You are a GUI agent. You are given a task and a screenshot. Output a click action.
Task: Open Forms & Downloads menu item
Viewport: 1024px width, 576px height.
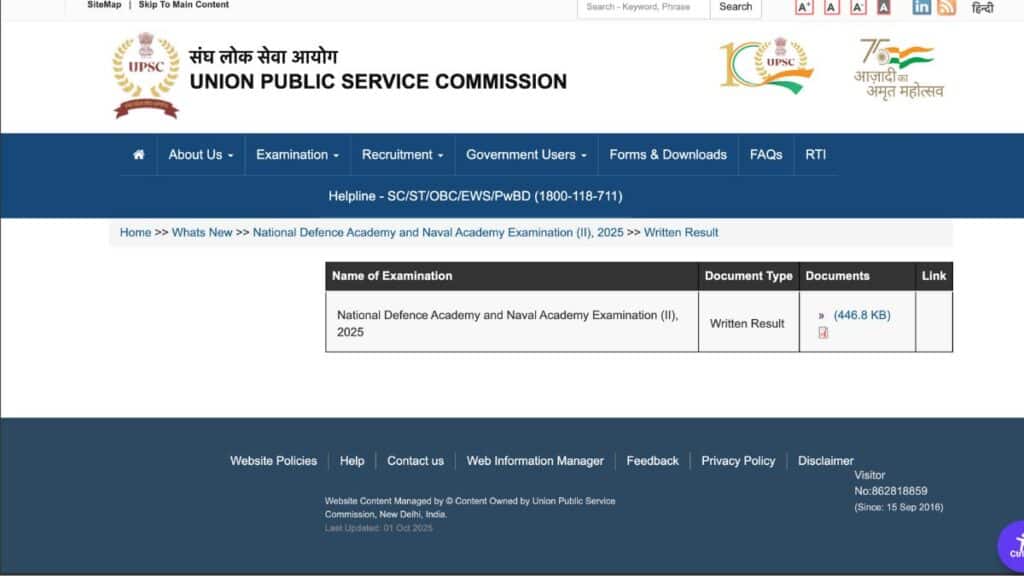click(x=668, y=155)
